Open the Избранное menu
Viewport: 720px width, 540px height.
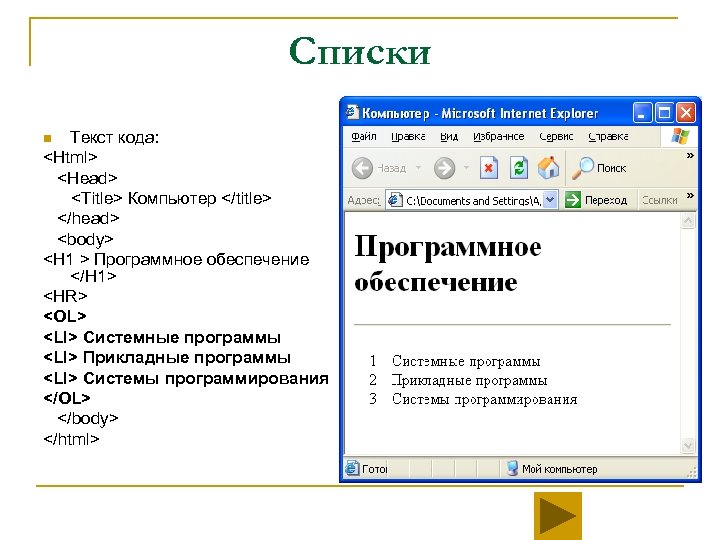tap(498, 136)
